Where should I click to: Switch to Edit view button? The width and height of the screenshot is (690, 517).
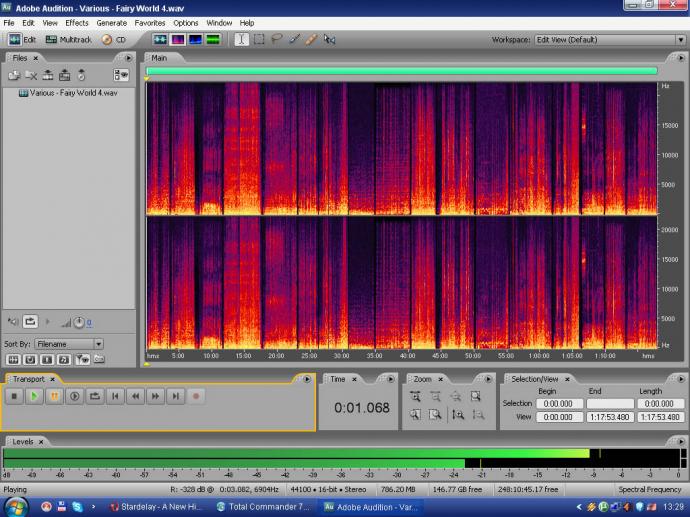tap(22, 40)
